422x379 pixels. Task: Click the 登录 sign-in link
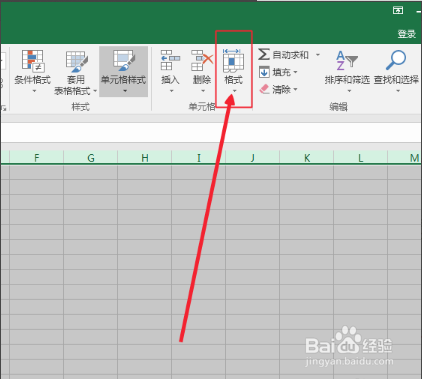pos(407,34)
